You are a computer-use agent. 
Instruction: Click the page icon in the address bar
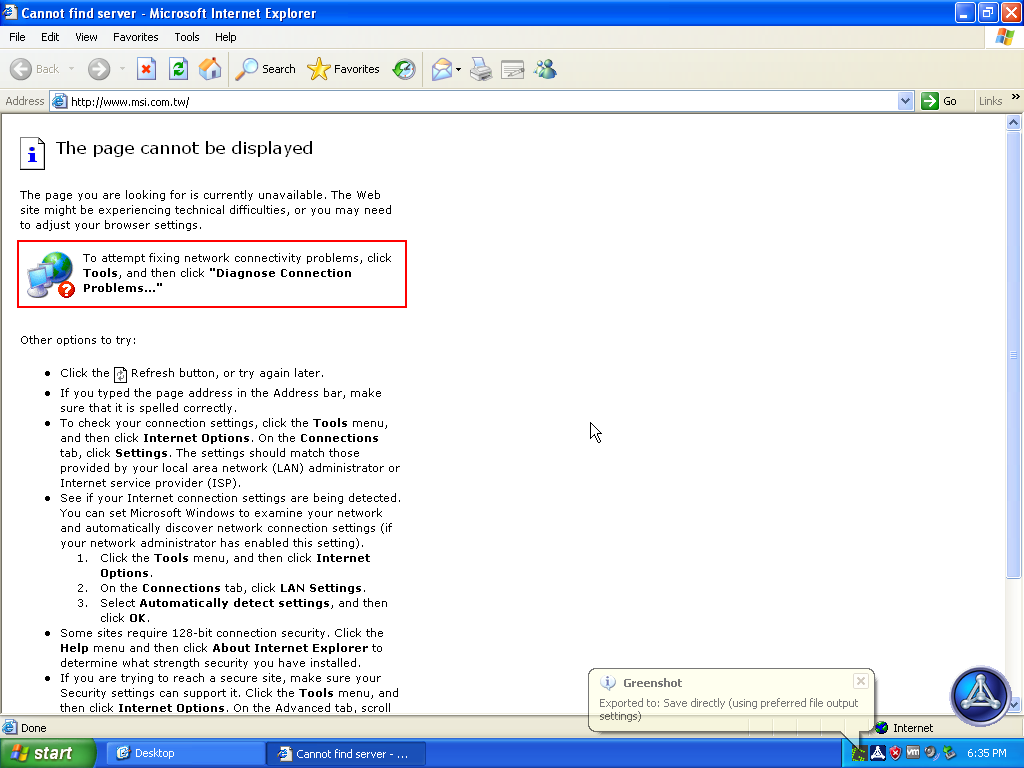pos(59,101)
